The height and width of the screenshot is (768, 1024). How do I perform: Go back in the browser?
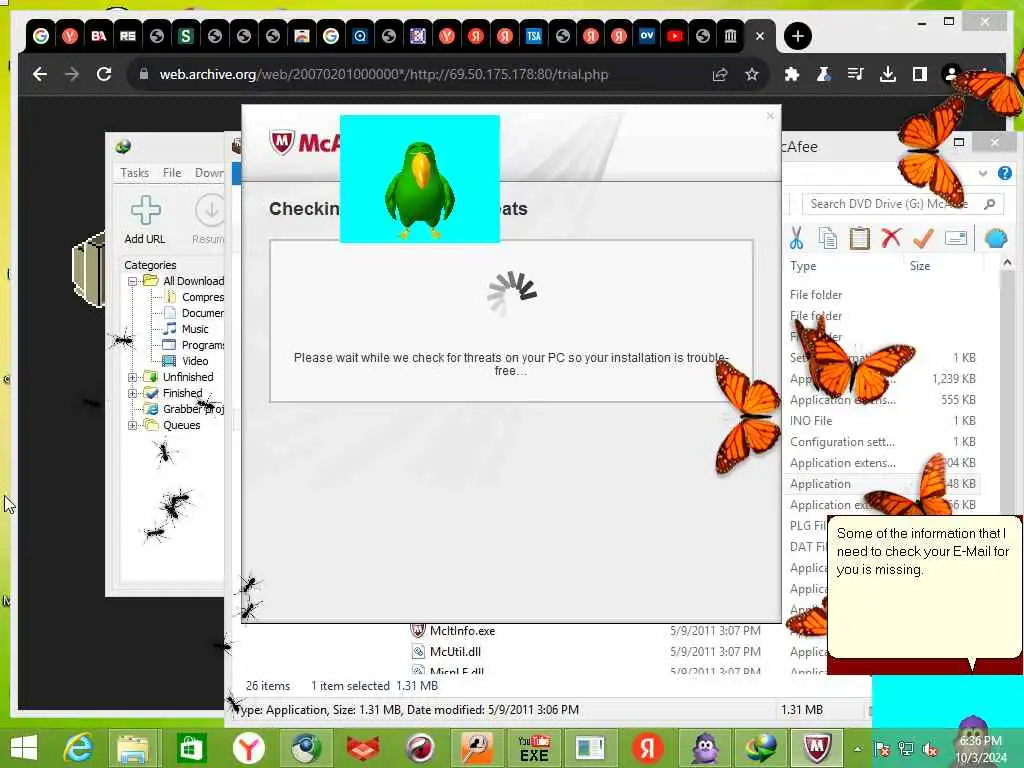[40, 74]
